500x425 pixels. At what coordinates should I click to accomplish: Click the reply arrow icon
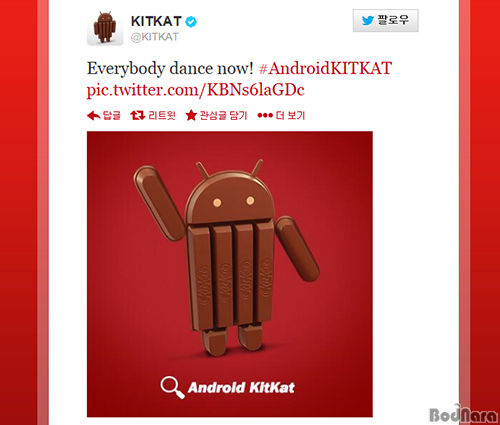[x=94, y=116]
